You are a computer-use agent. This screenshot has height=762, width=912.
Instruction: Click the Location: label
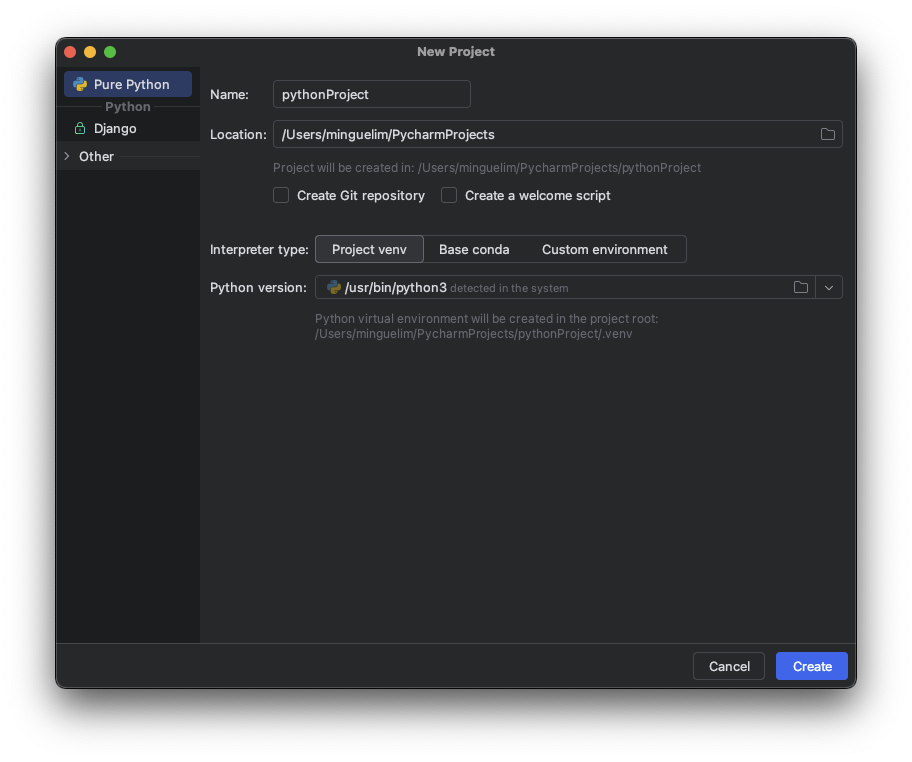point(238,134)
